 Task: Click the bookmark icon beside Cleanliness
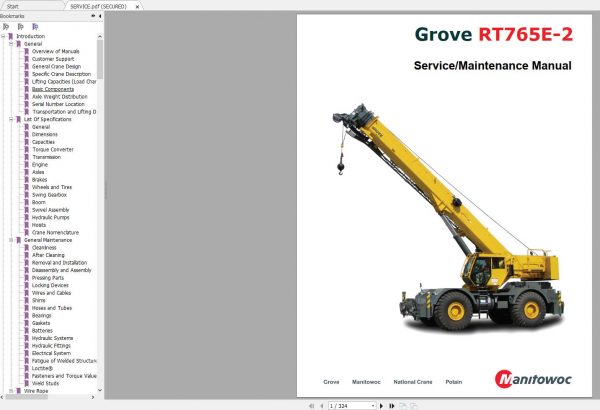click(x=26, y=248)
